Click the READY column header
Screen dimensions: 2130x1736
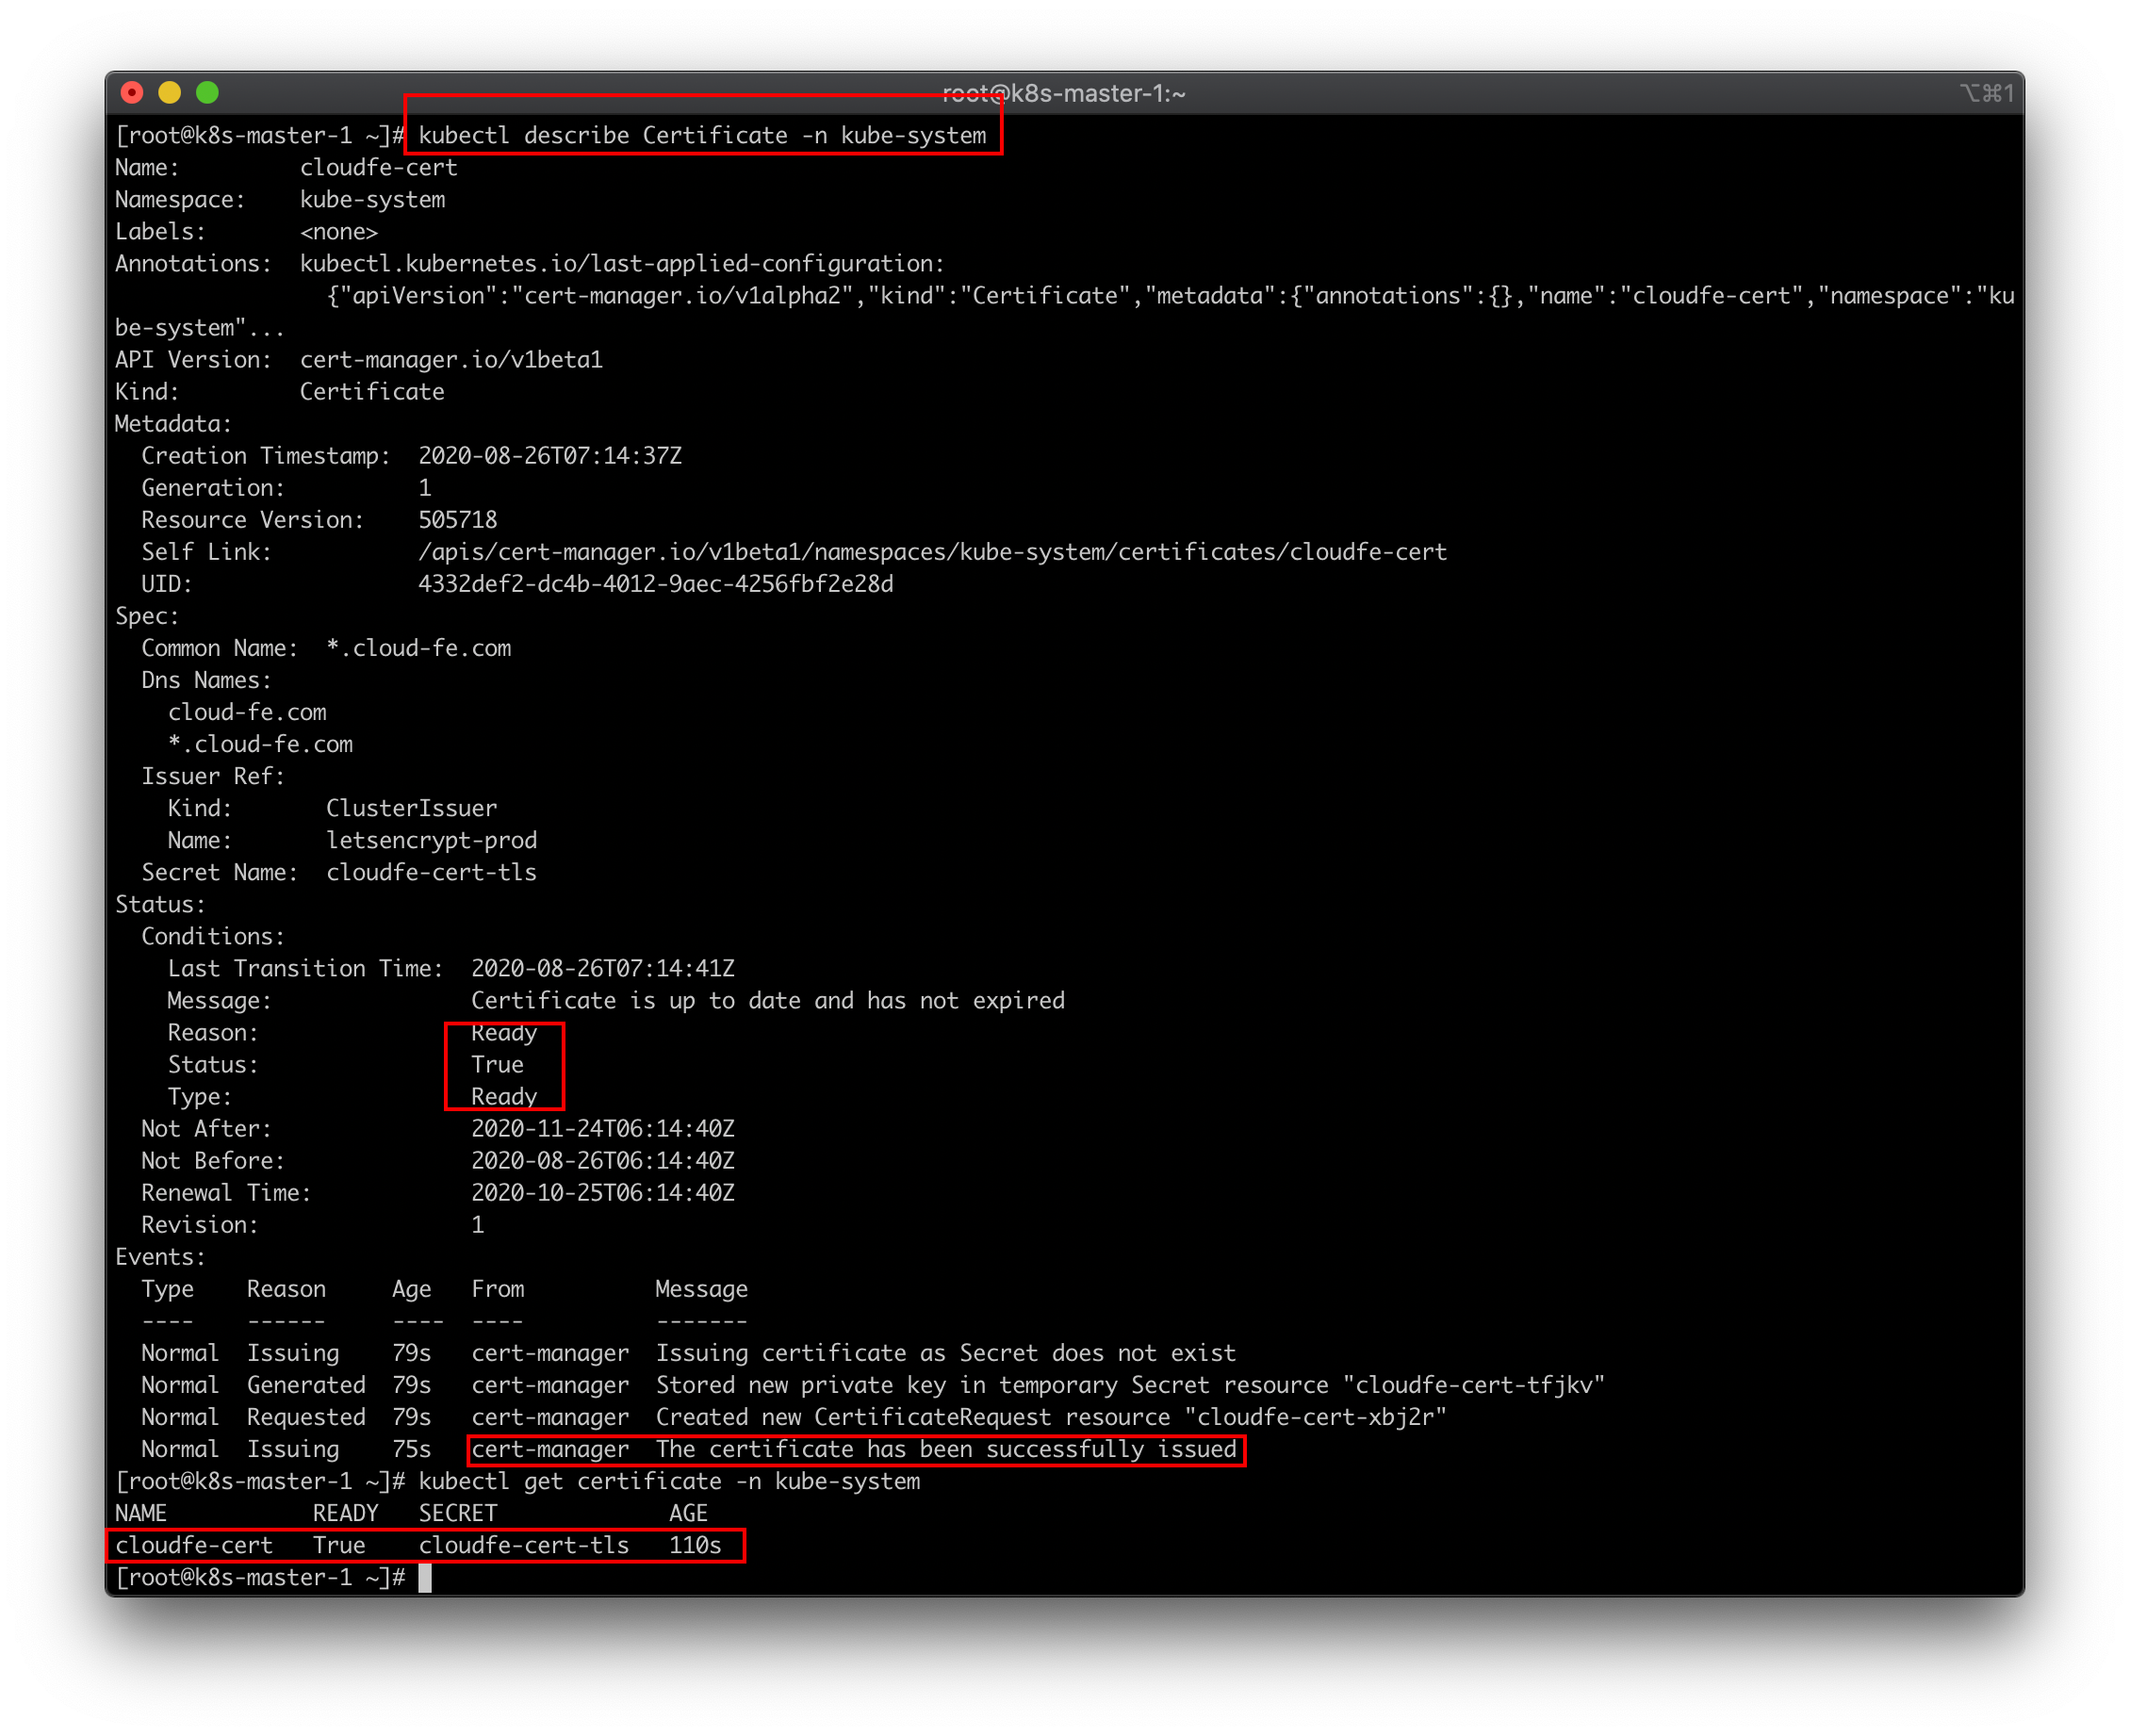point(345,1513)
